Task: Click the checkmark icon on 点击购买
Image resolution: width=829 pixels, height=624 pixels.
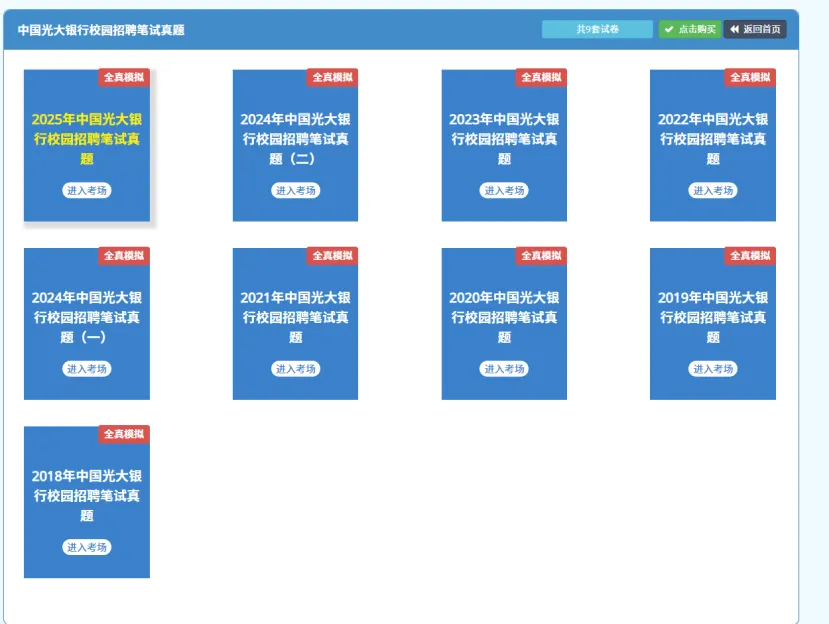Action: 669,29
